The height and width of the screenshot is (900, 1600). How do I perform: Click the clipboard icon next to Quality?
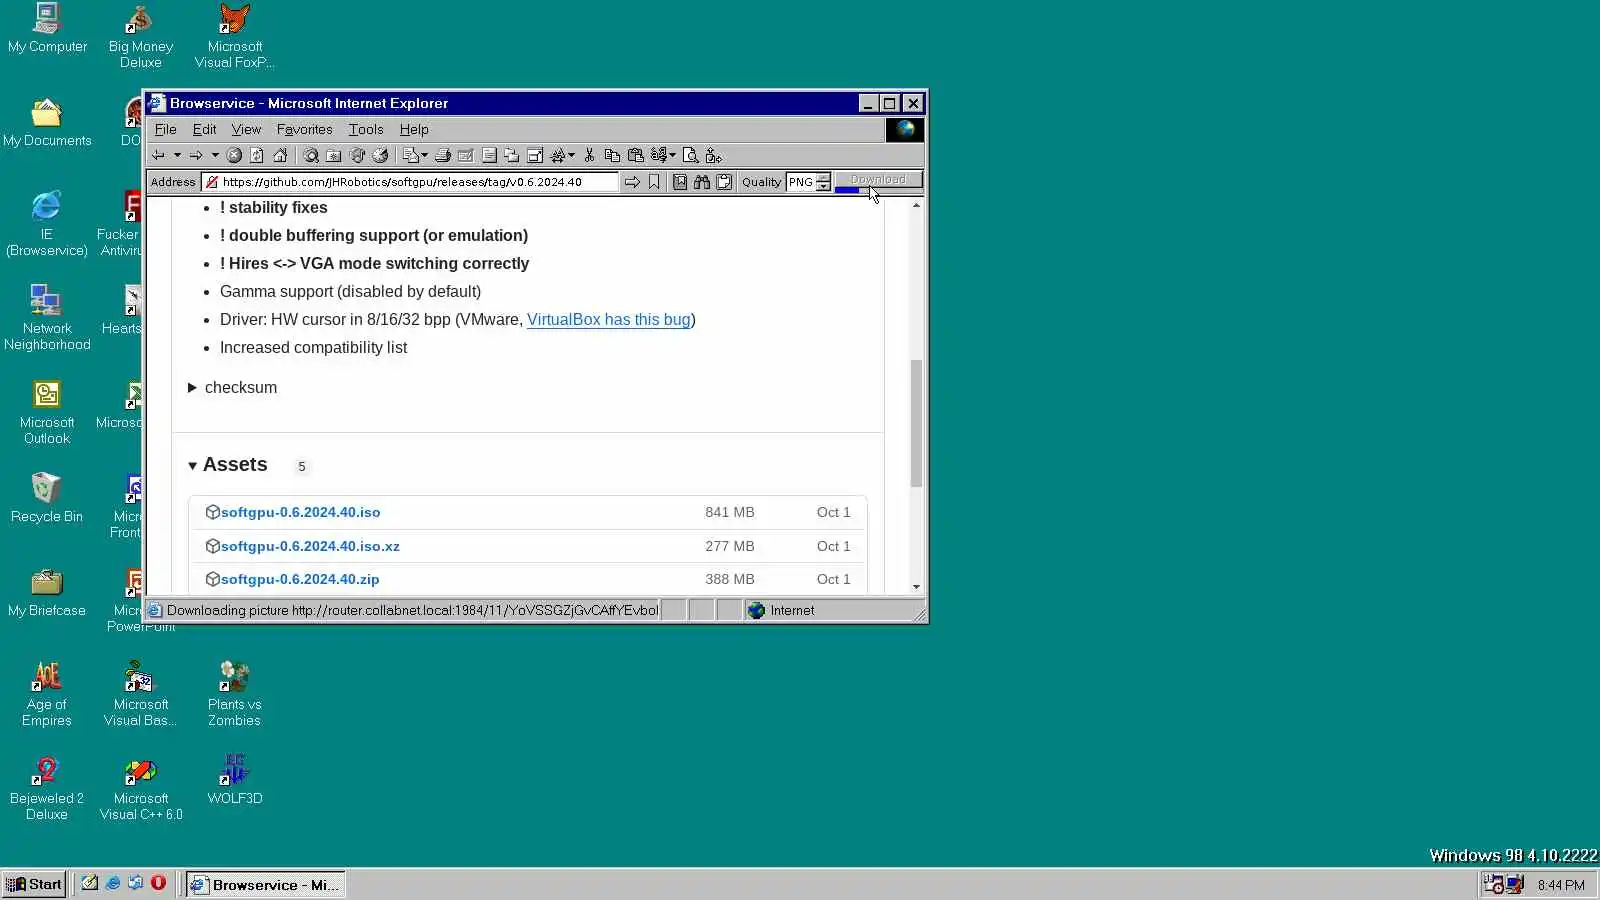[x=725, y=182]
